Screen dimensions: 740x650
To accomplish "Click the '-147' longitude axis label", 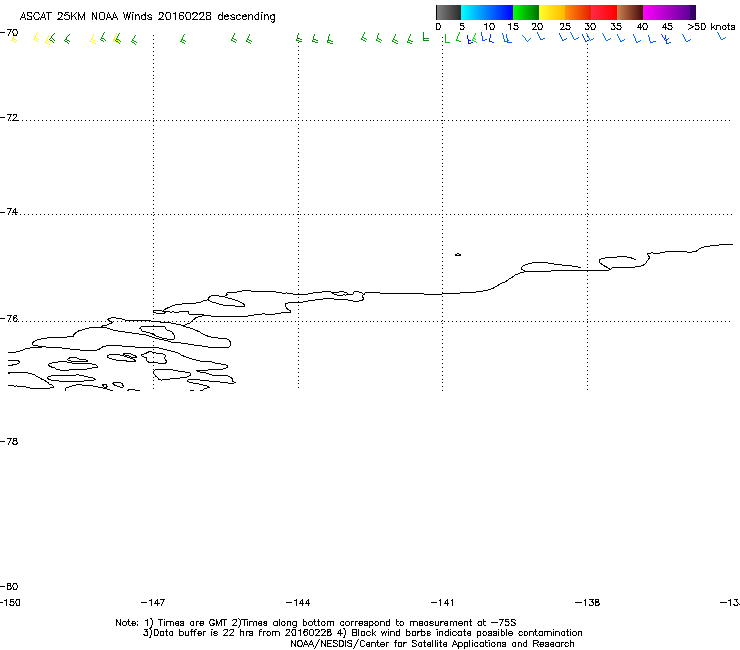I will 153,603.
